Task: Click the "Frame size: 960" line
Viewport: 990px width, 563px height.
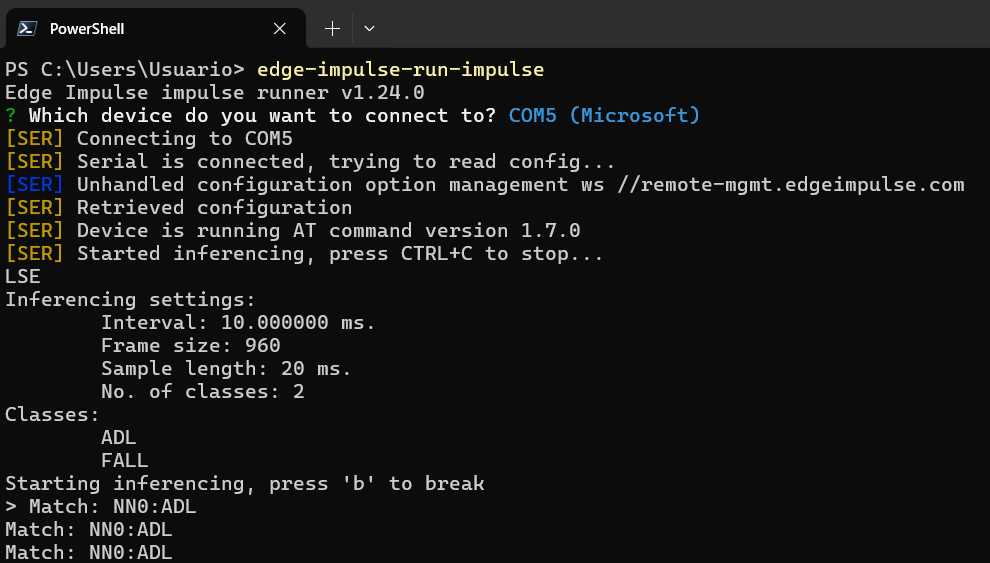Action: tap(190, 346)
